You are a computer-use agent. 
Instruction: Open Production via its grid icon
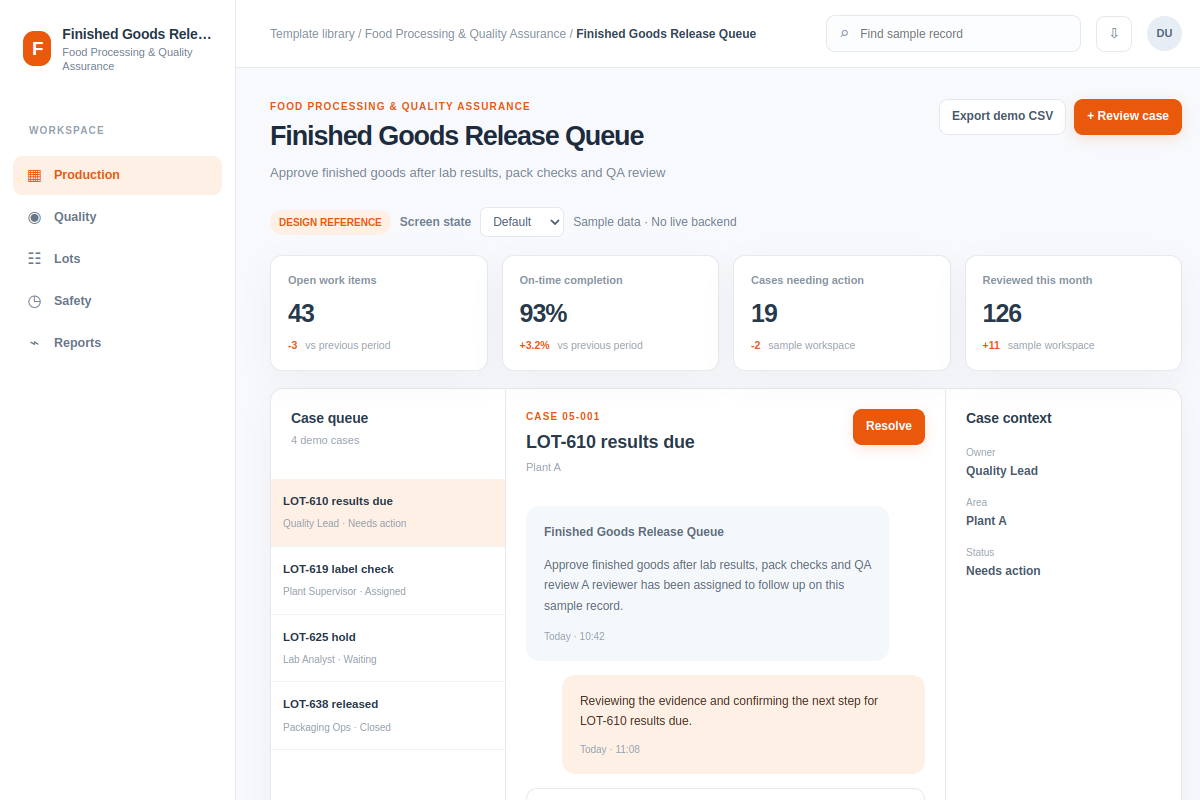tap(35, 175)
